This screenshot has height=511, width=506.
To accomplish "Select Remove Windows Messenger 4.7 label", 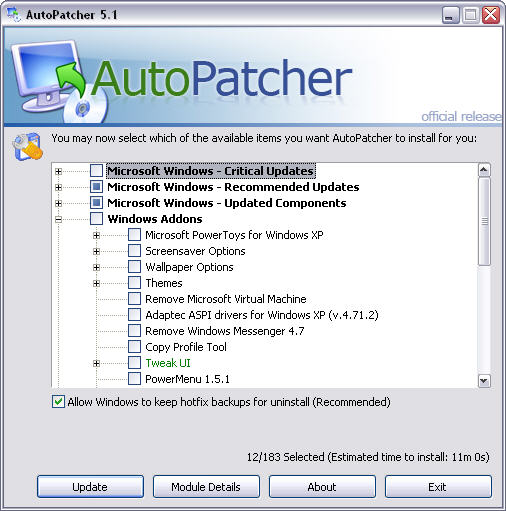I will (x=225, y=331).
